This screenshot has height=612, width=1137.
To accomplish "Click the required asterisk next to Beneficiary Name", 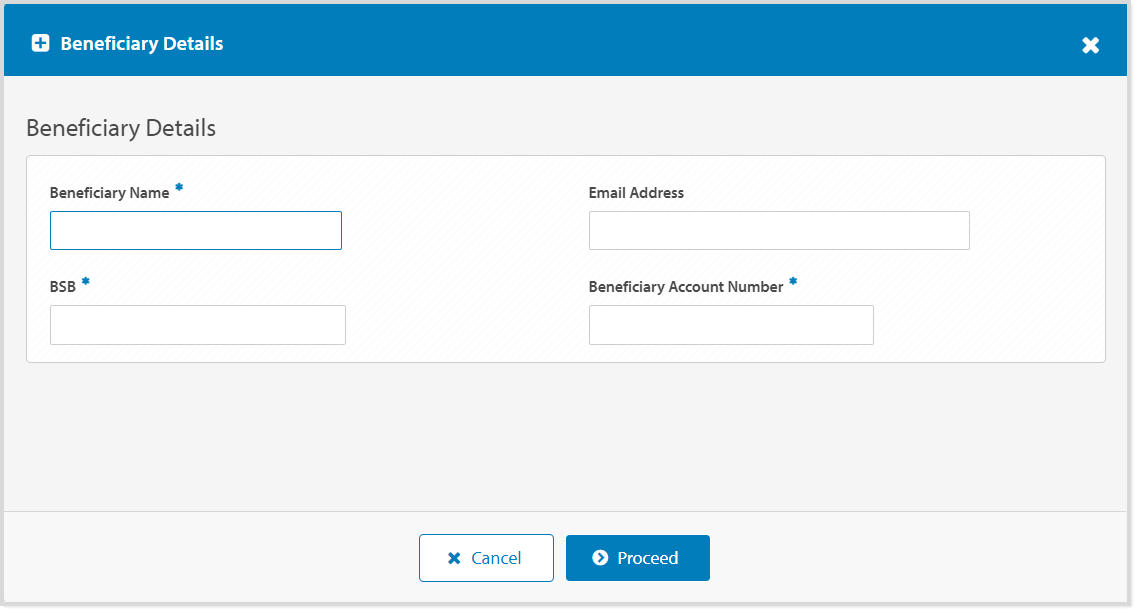I will (178, 186).
